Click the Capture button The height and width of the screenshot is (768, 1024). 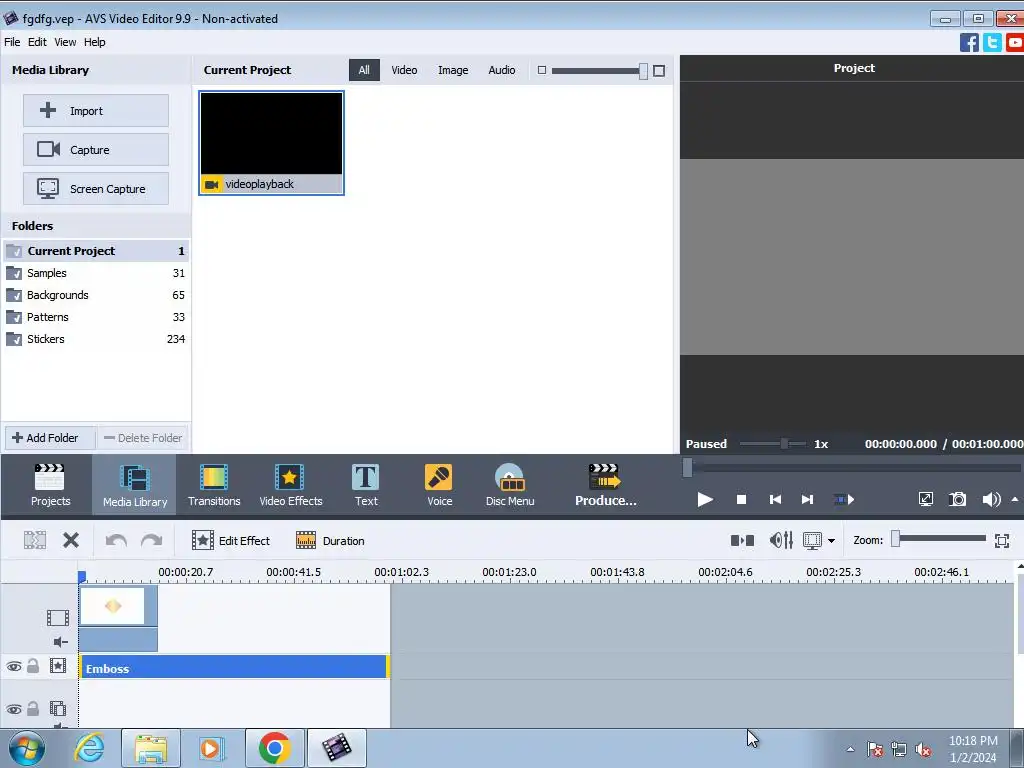pyautogui.click(x=96, y=150)
